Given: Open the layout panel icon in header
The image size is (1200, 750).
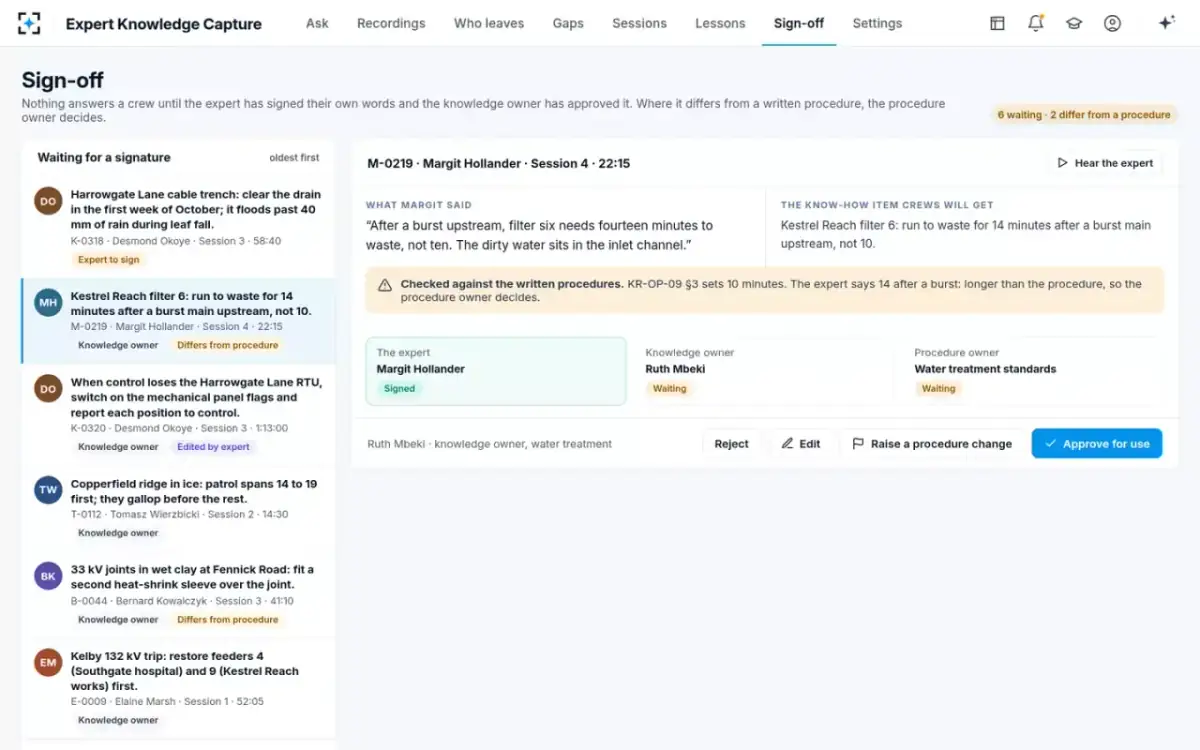Looking at the screenshot, I should (997, 23).
